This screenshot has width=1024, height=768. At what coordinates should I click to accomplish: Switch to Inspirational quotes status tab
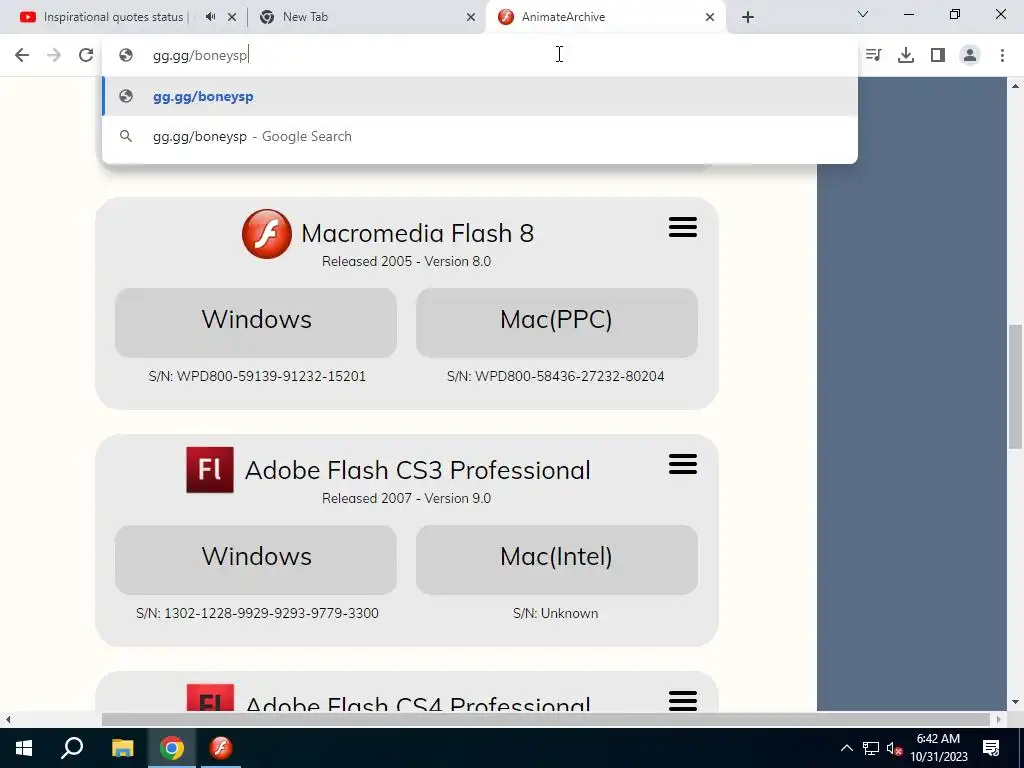pyautogui.click(x=112, y=17)
